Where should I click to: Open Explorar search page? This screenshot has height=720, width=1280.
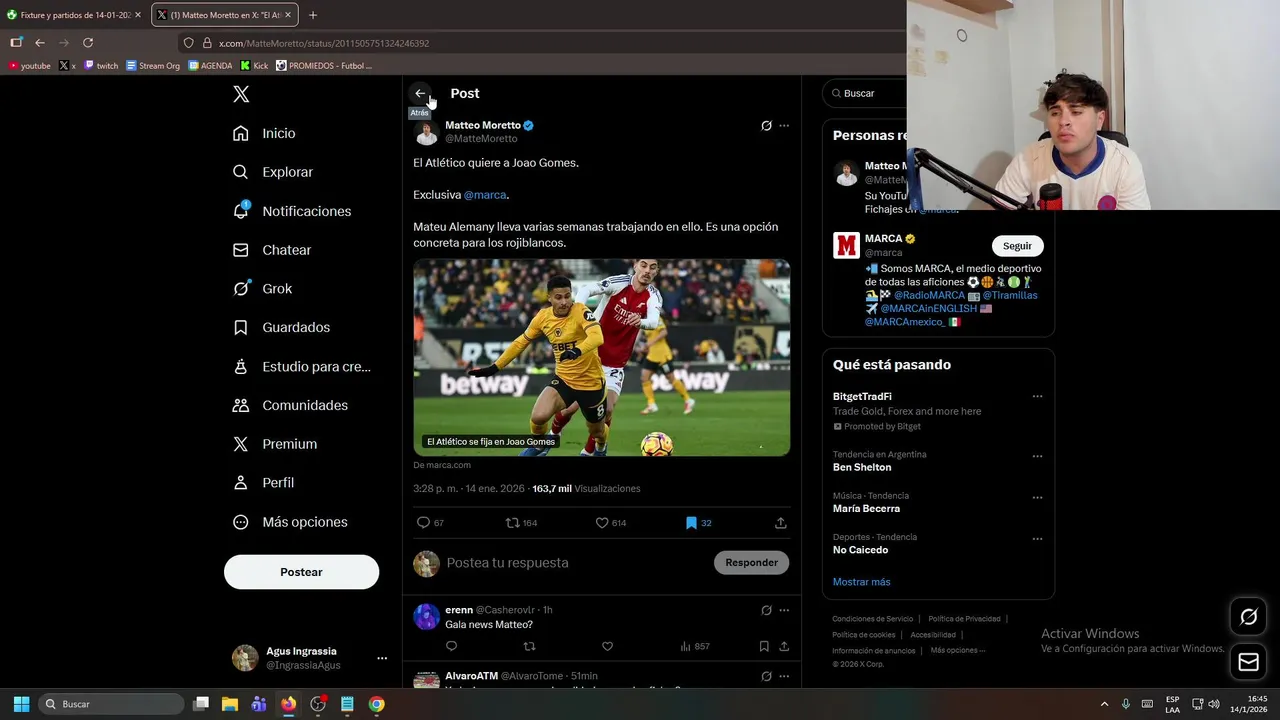click(x=274, y=172)
